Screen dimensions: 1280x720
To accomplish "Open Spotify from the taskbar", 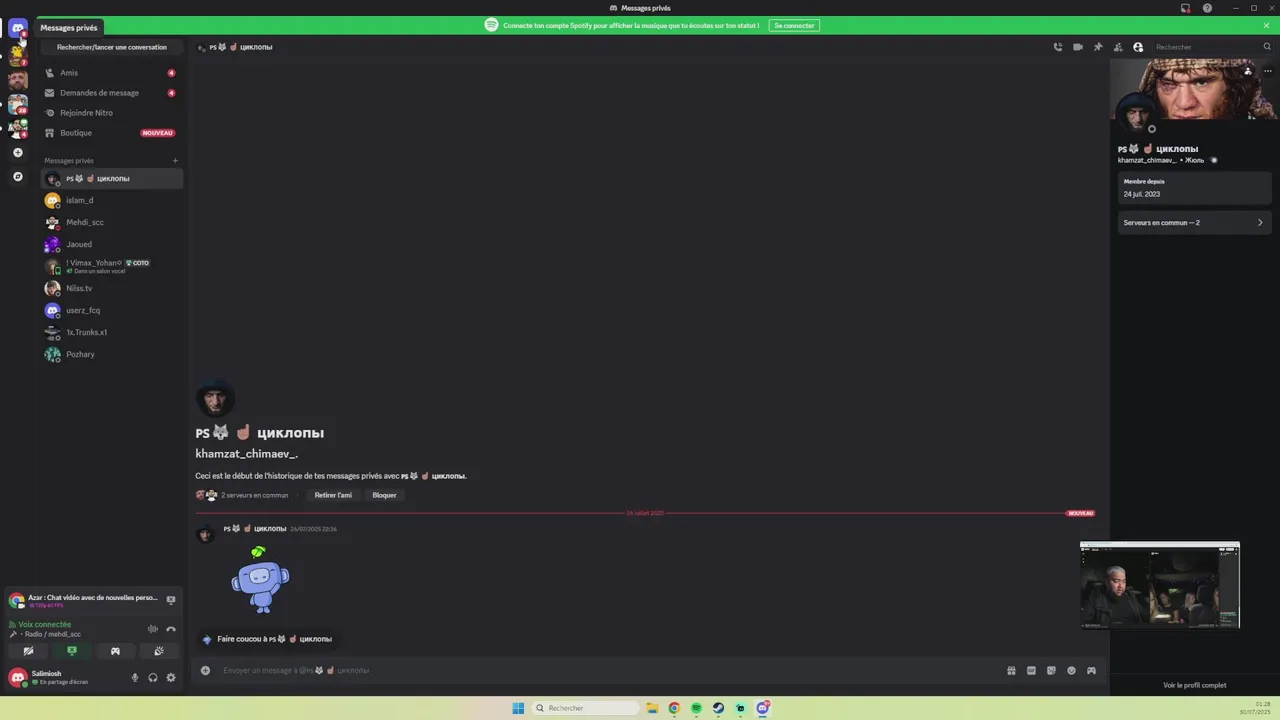I will (x=696, y=708).
